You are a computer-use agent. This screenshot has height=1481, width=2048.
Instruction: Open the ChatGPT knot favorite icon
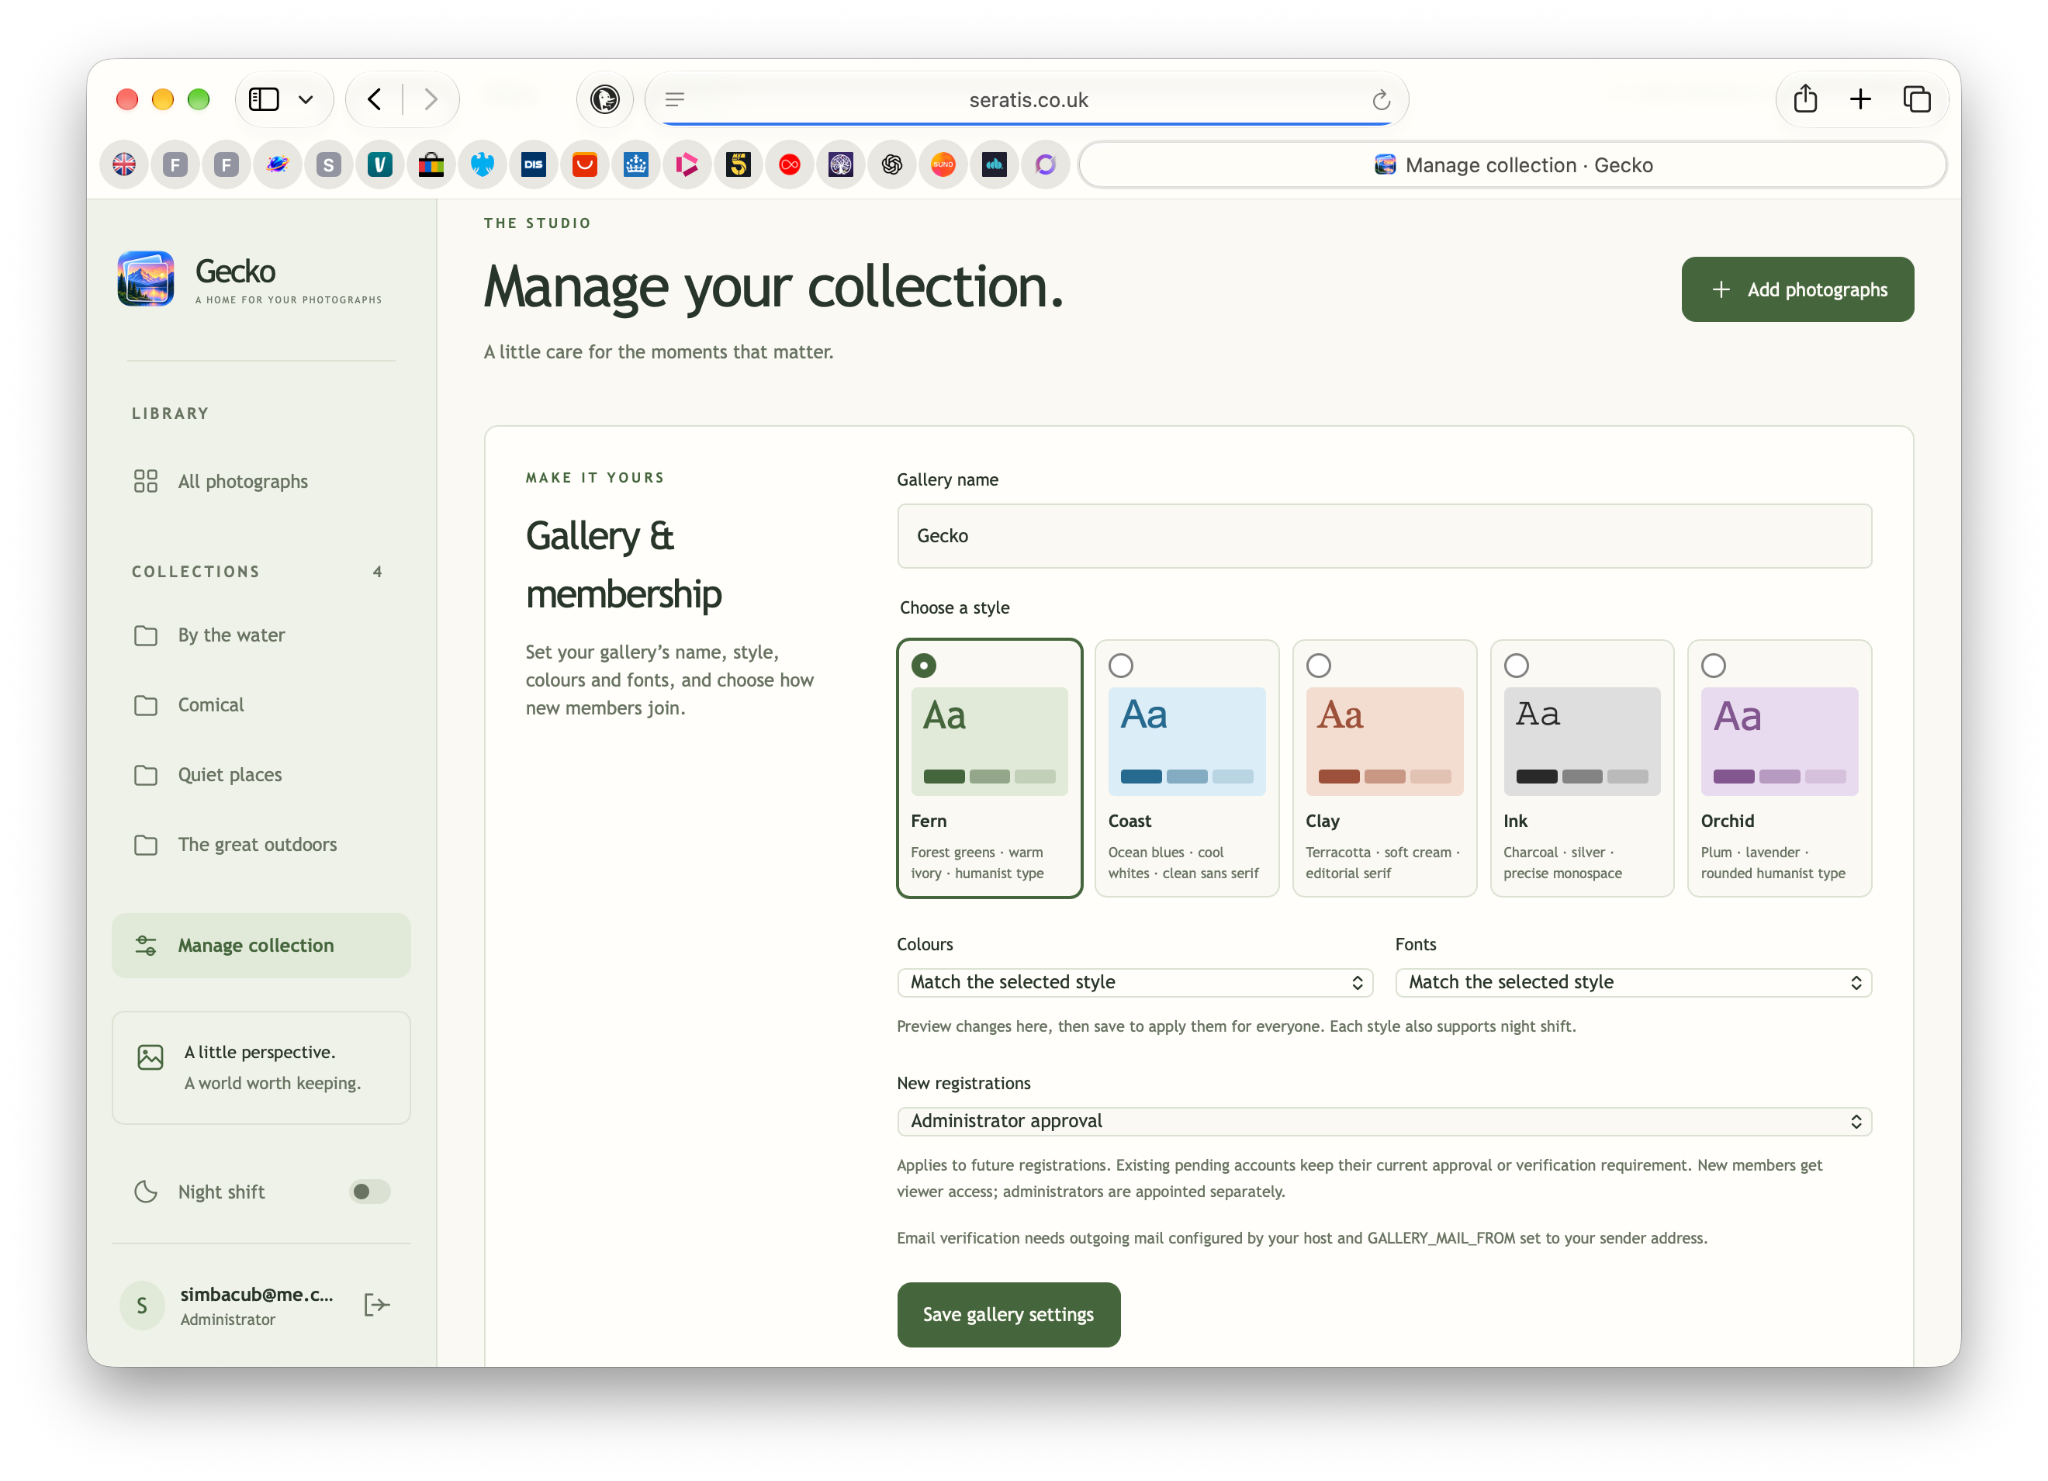(892, 165)
